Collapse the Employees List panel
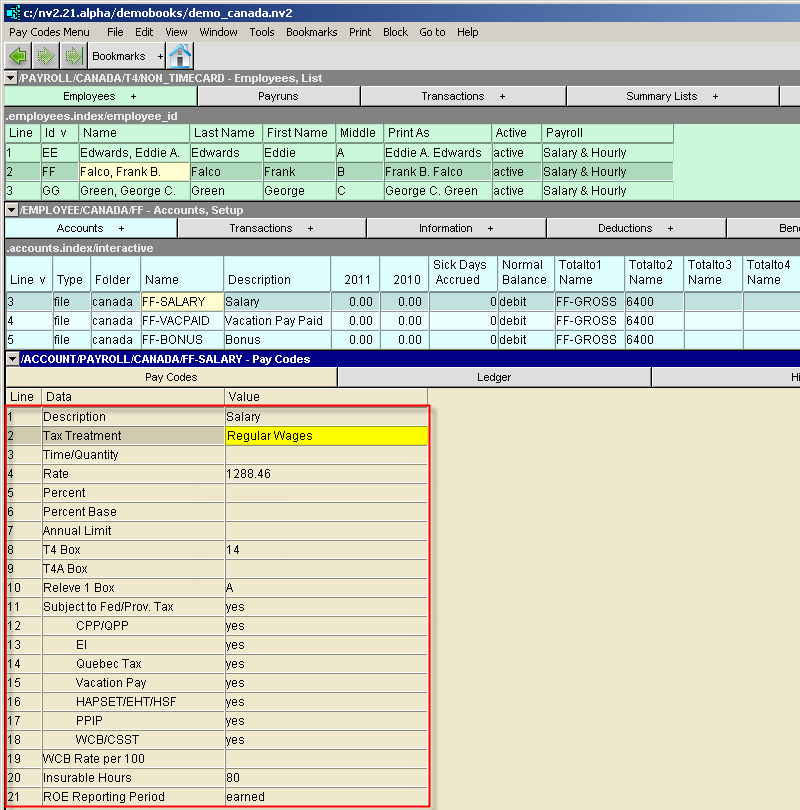Viewport: 800px width, 810px height. coord(11,78)
